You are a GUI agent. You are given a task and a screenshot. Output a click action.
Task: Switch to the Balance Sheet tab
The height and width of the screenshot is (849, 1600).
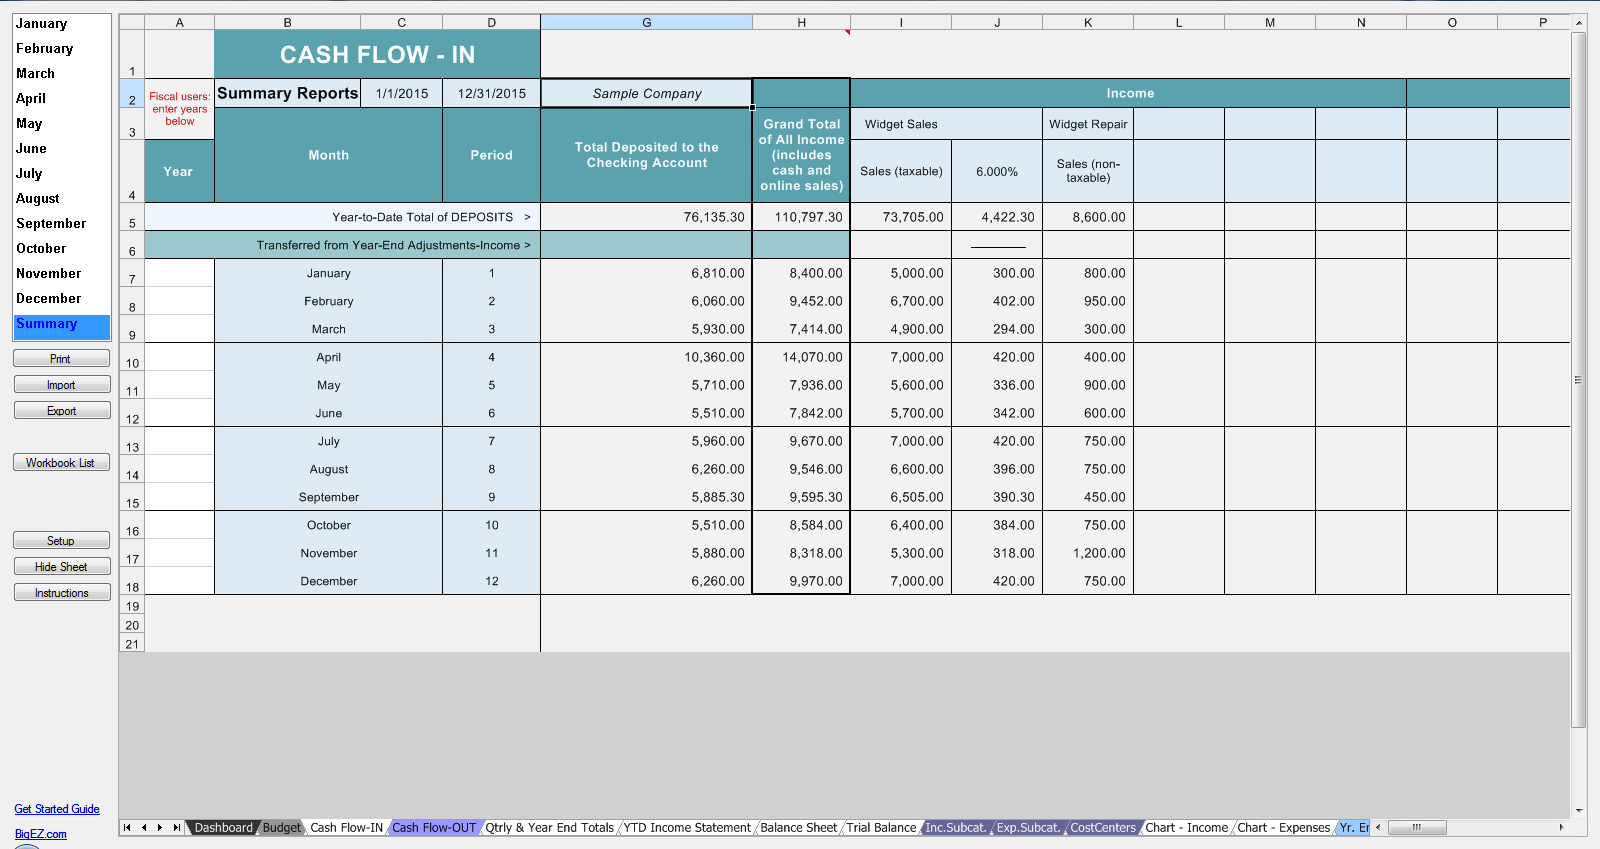click(799, 827)
